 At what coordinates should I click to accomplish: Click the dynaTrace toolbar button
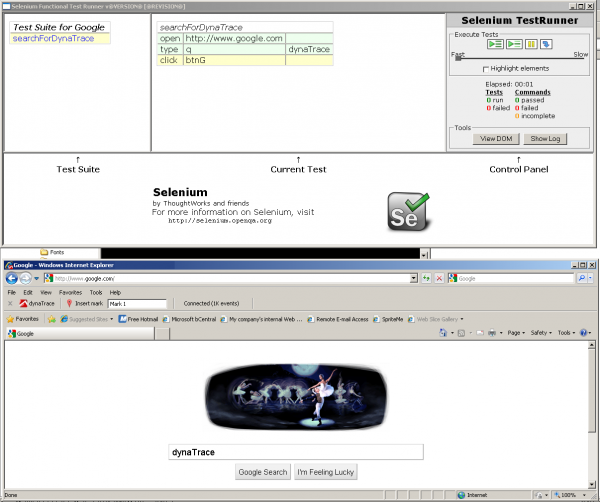(x=38, y=303)
